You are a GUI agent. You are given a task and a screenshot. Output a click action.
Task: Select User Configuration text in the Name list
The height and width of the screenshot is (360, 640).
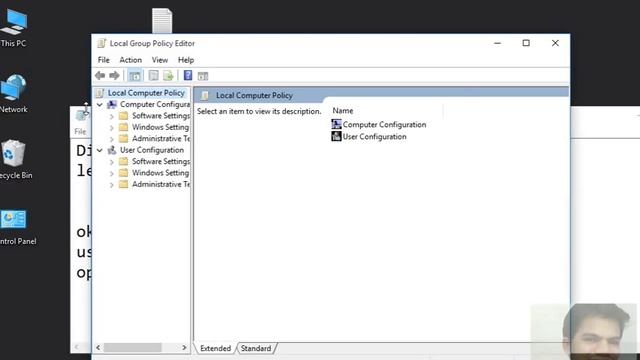pyautogui.click(x=375, y=137)
